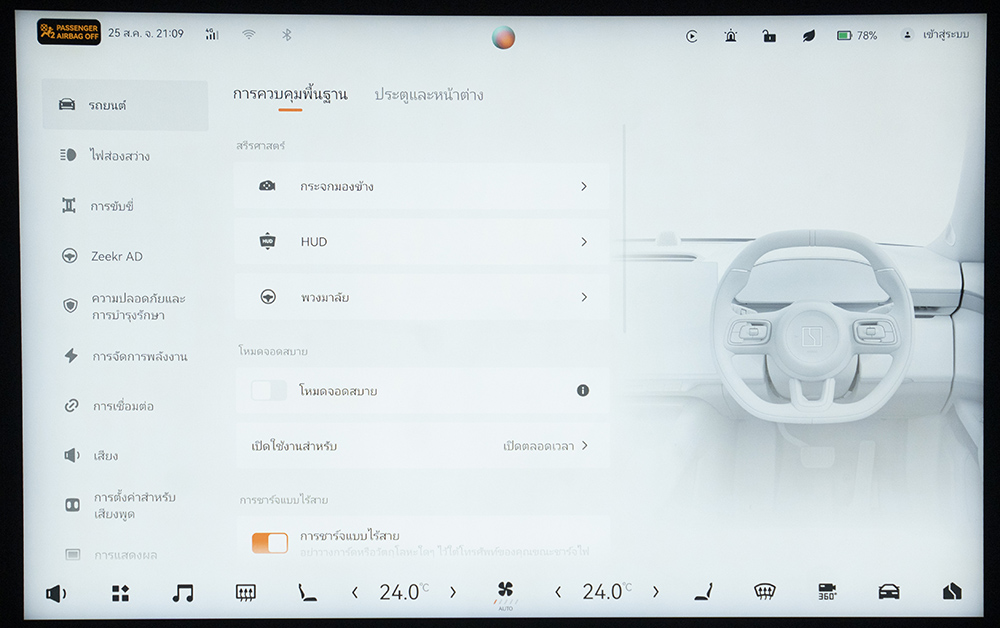Open the Zeekr AD settings section
This screenshot has width=1000, height=628.
pyautogui.click(x=117, y=256)
